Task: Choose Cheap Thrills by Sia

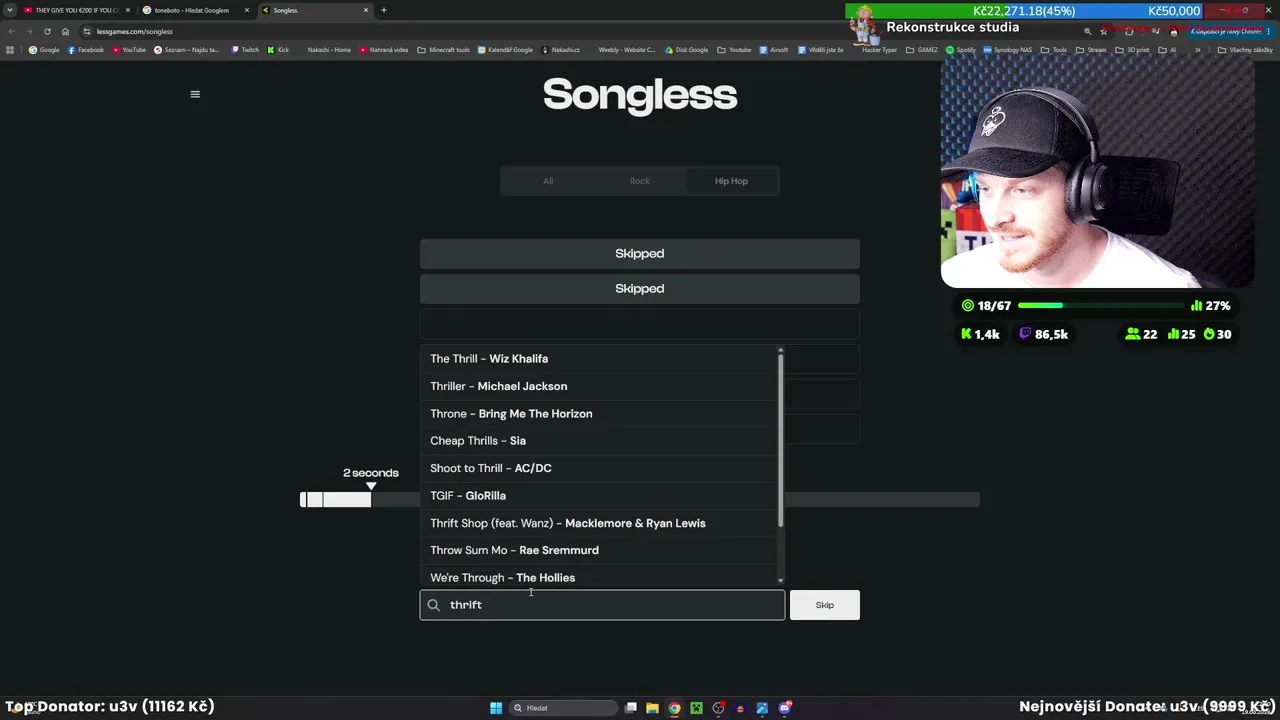Action: [x=598, y=441]
